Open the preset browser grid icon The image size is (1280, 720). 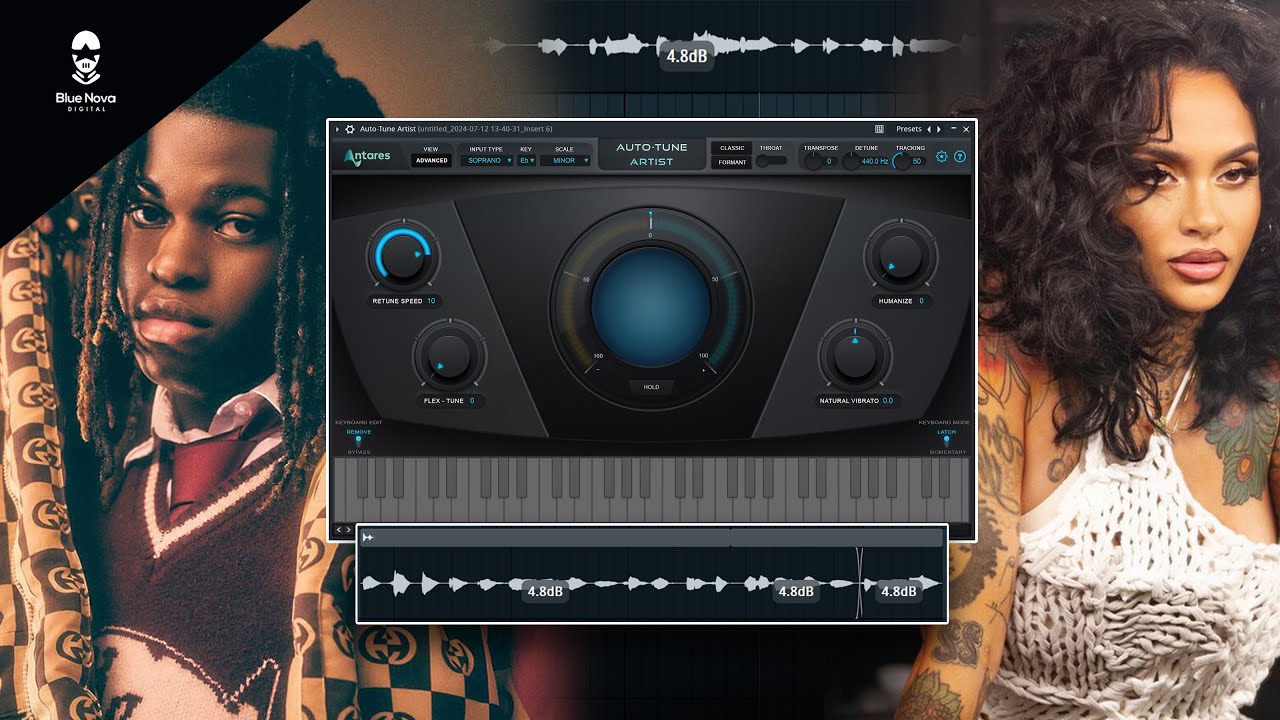click(879, 129)
